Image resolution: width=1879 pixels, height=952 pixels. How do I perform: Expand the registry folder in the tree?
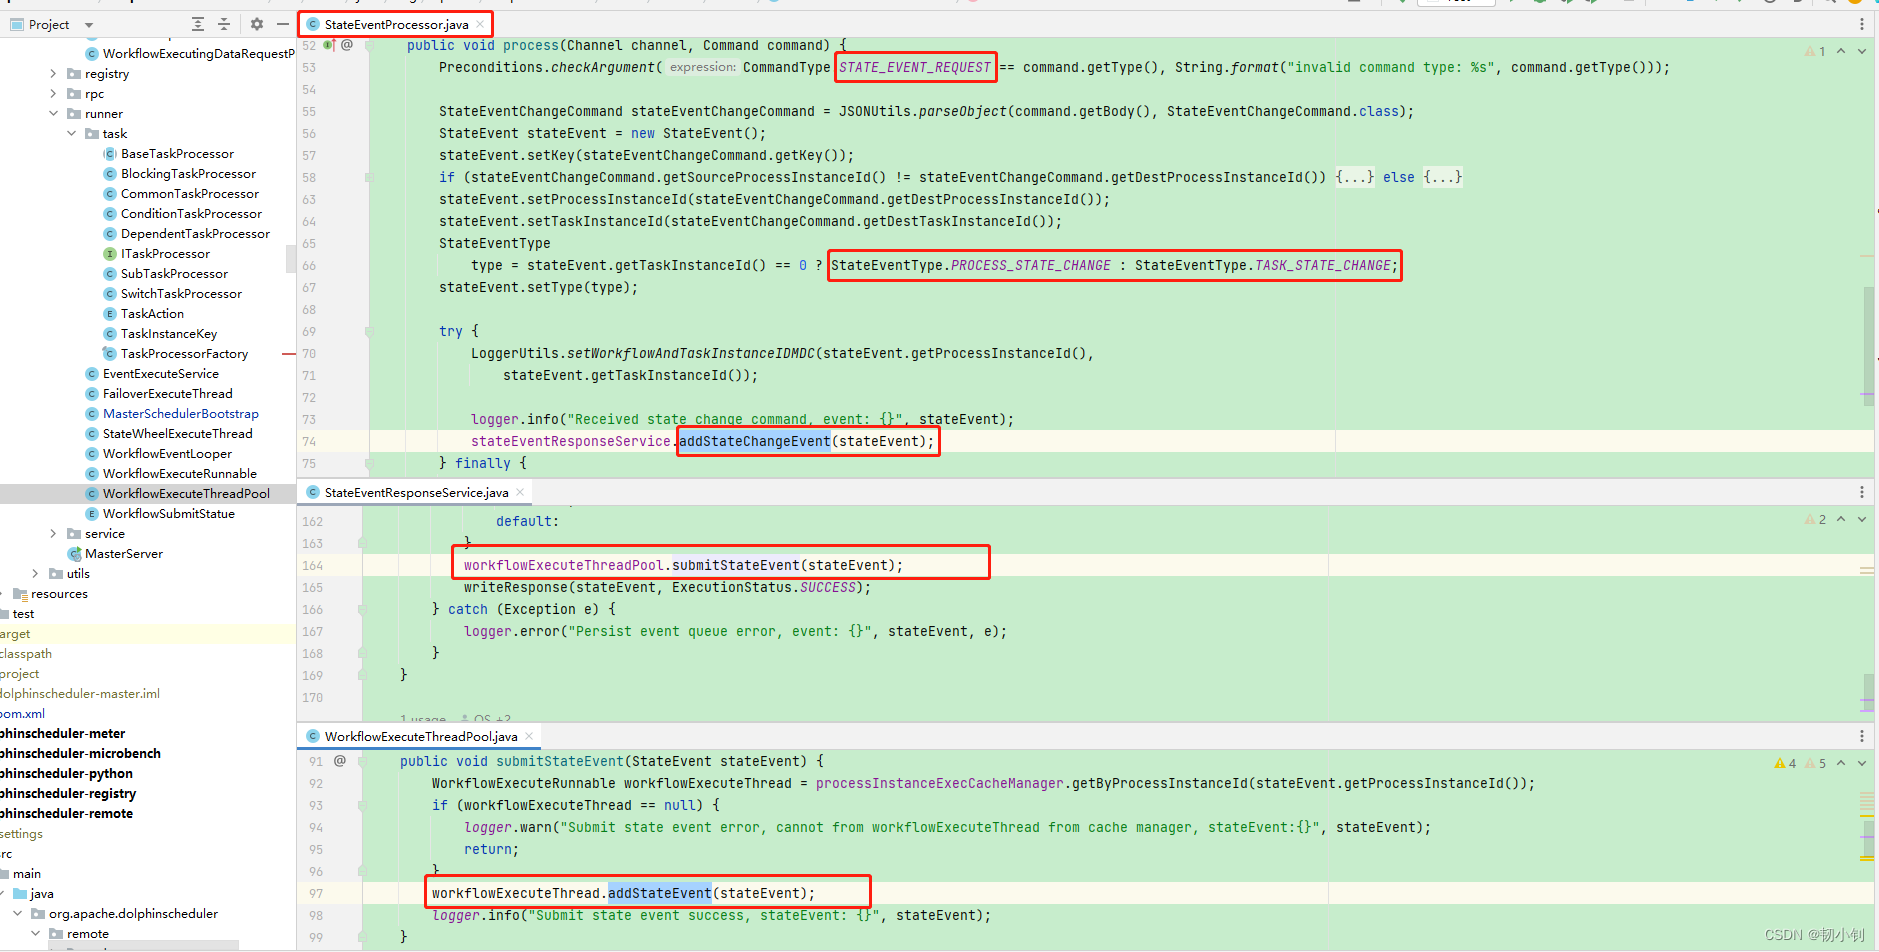[x=52, y=73]
